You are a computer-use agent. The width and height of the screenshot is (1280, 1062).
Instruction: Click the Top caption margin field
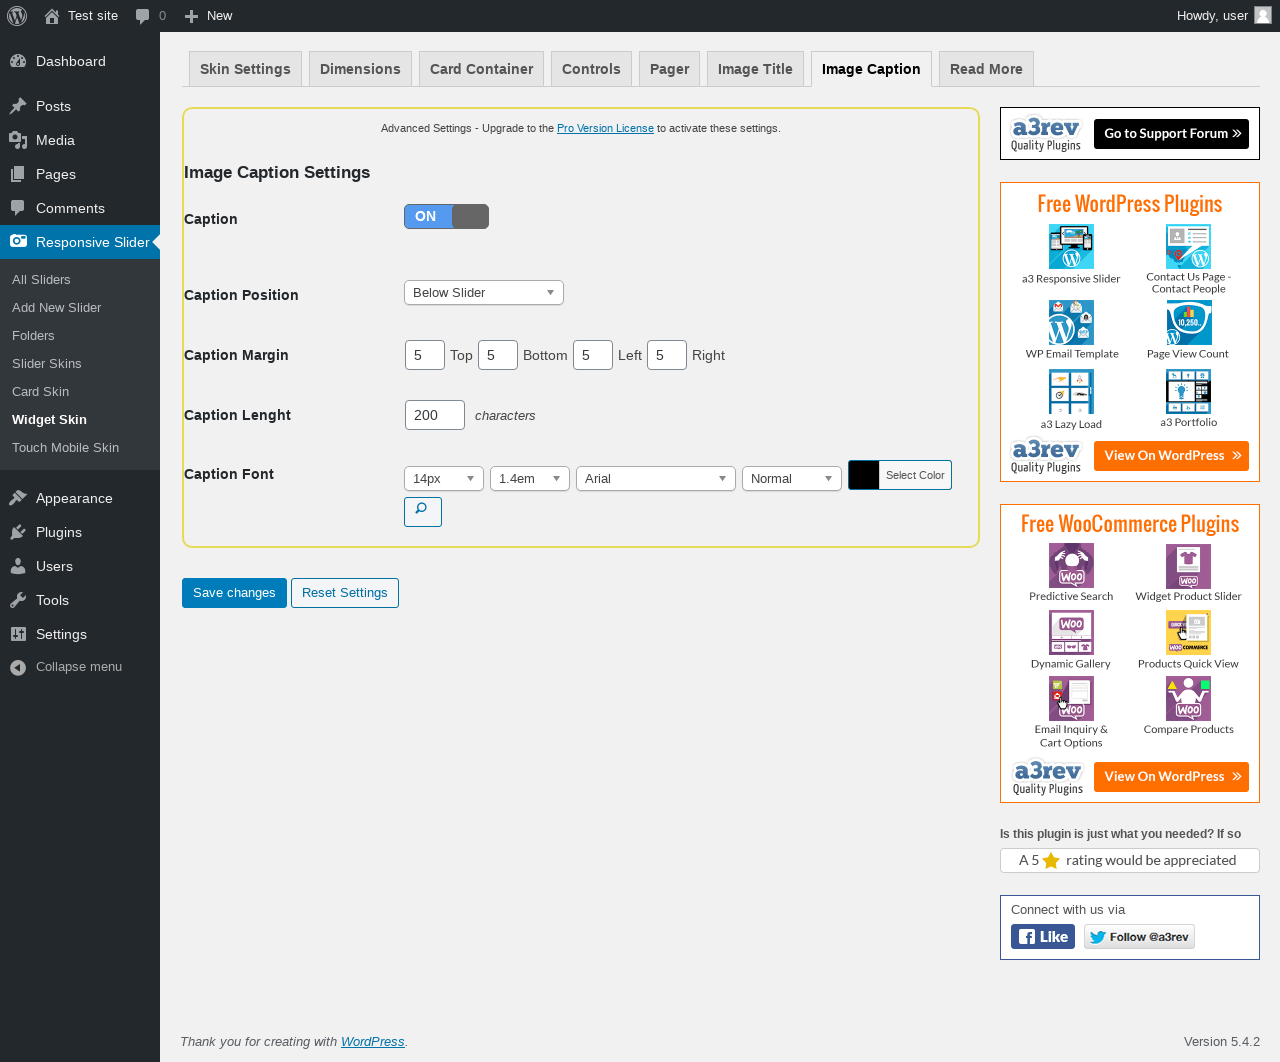pyautogui.click(x=425, y=355)
